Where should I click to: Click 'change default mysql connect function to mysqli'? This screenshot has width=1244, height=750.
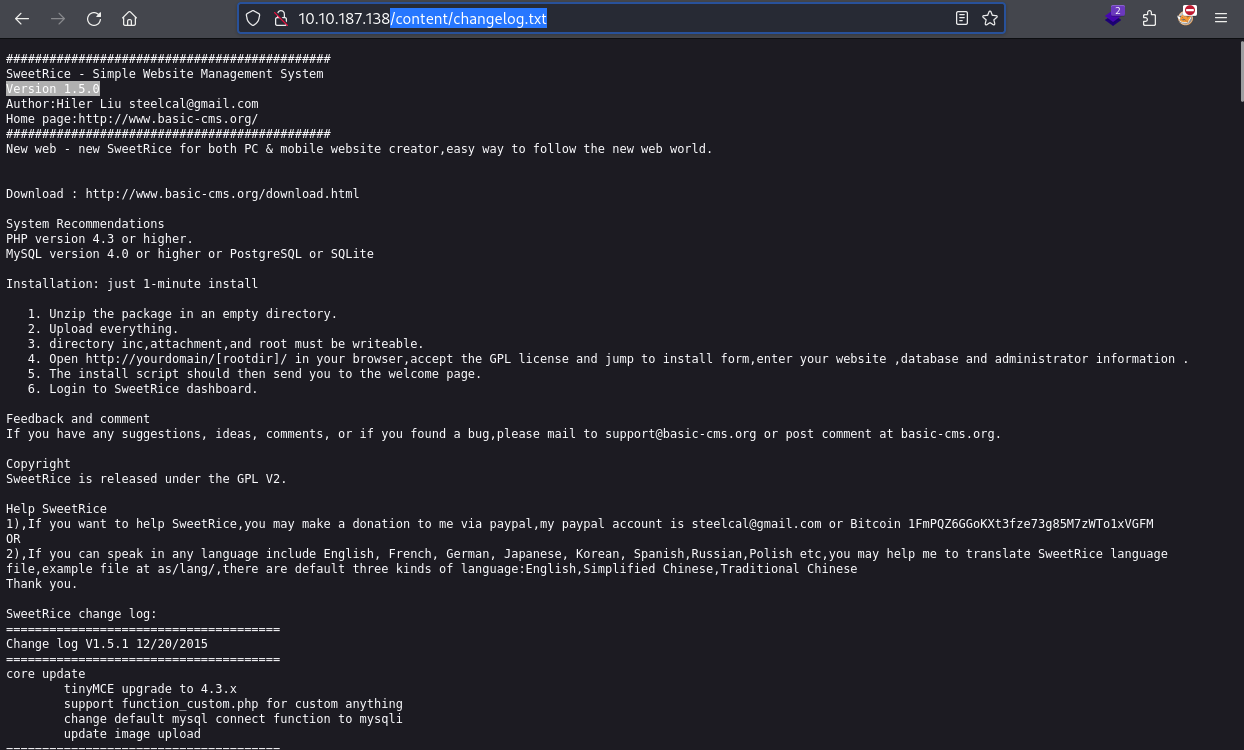coord(233,719)
